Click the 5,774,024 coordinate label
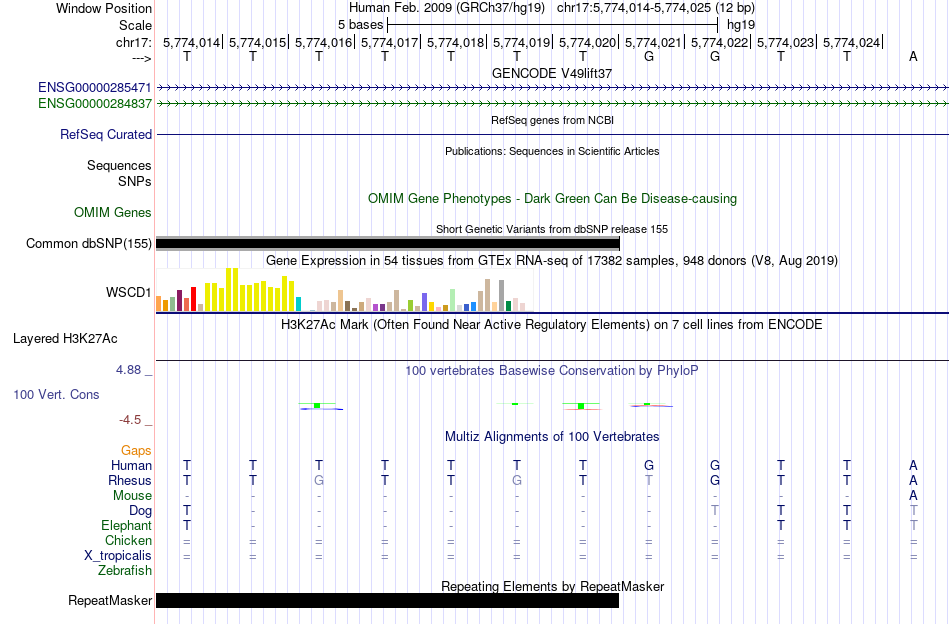The image size is (950, 624). (x=851, y=42)
